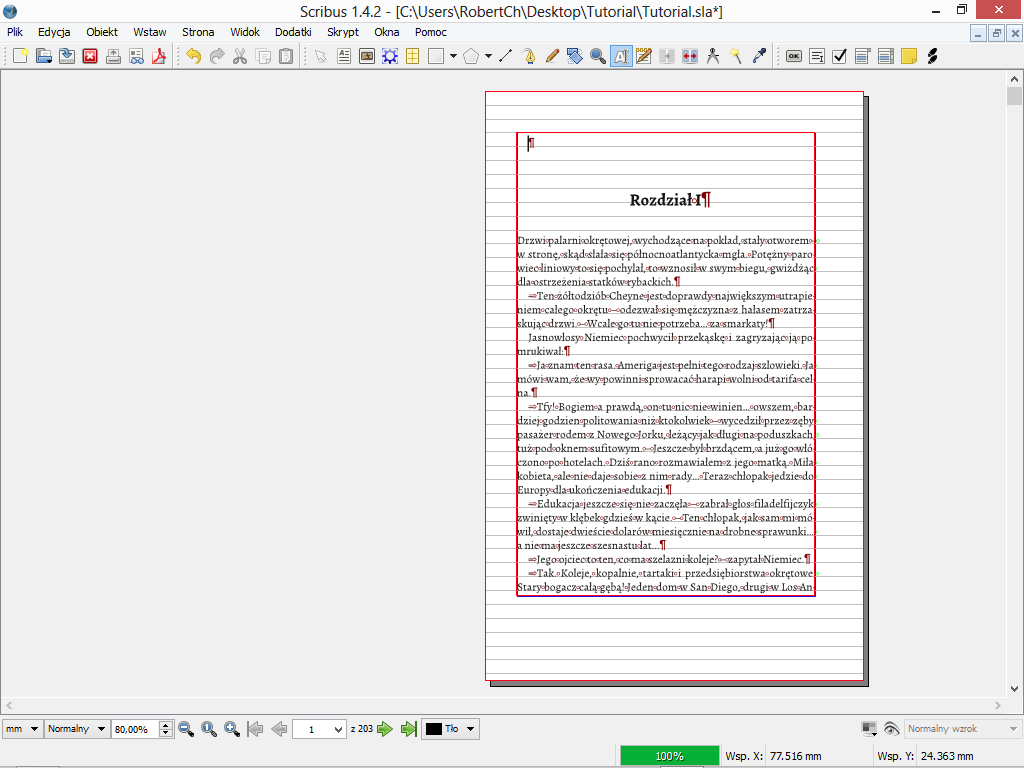
Task: Toggle the preview mode eye icon
Action: click(891, 729)
